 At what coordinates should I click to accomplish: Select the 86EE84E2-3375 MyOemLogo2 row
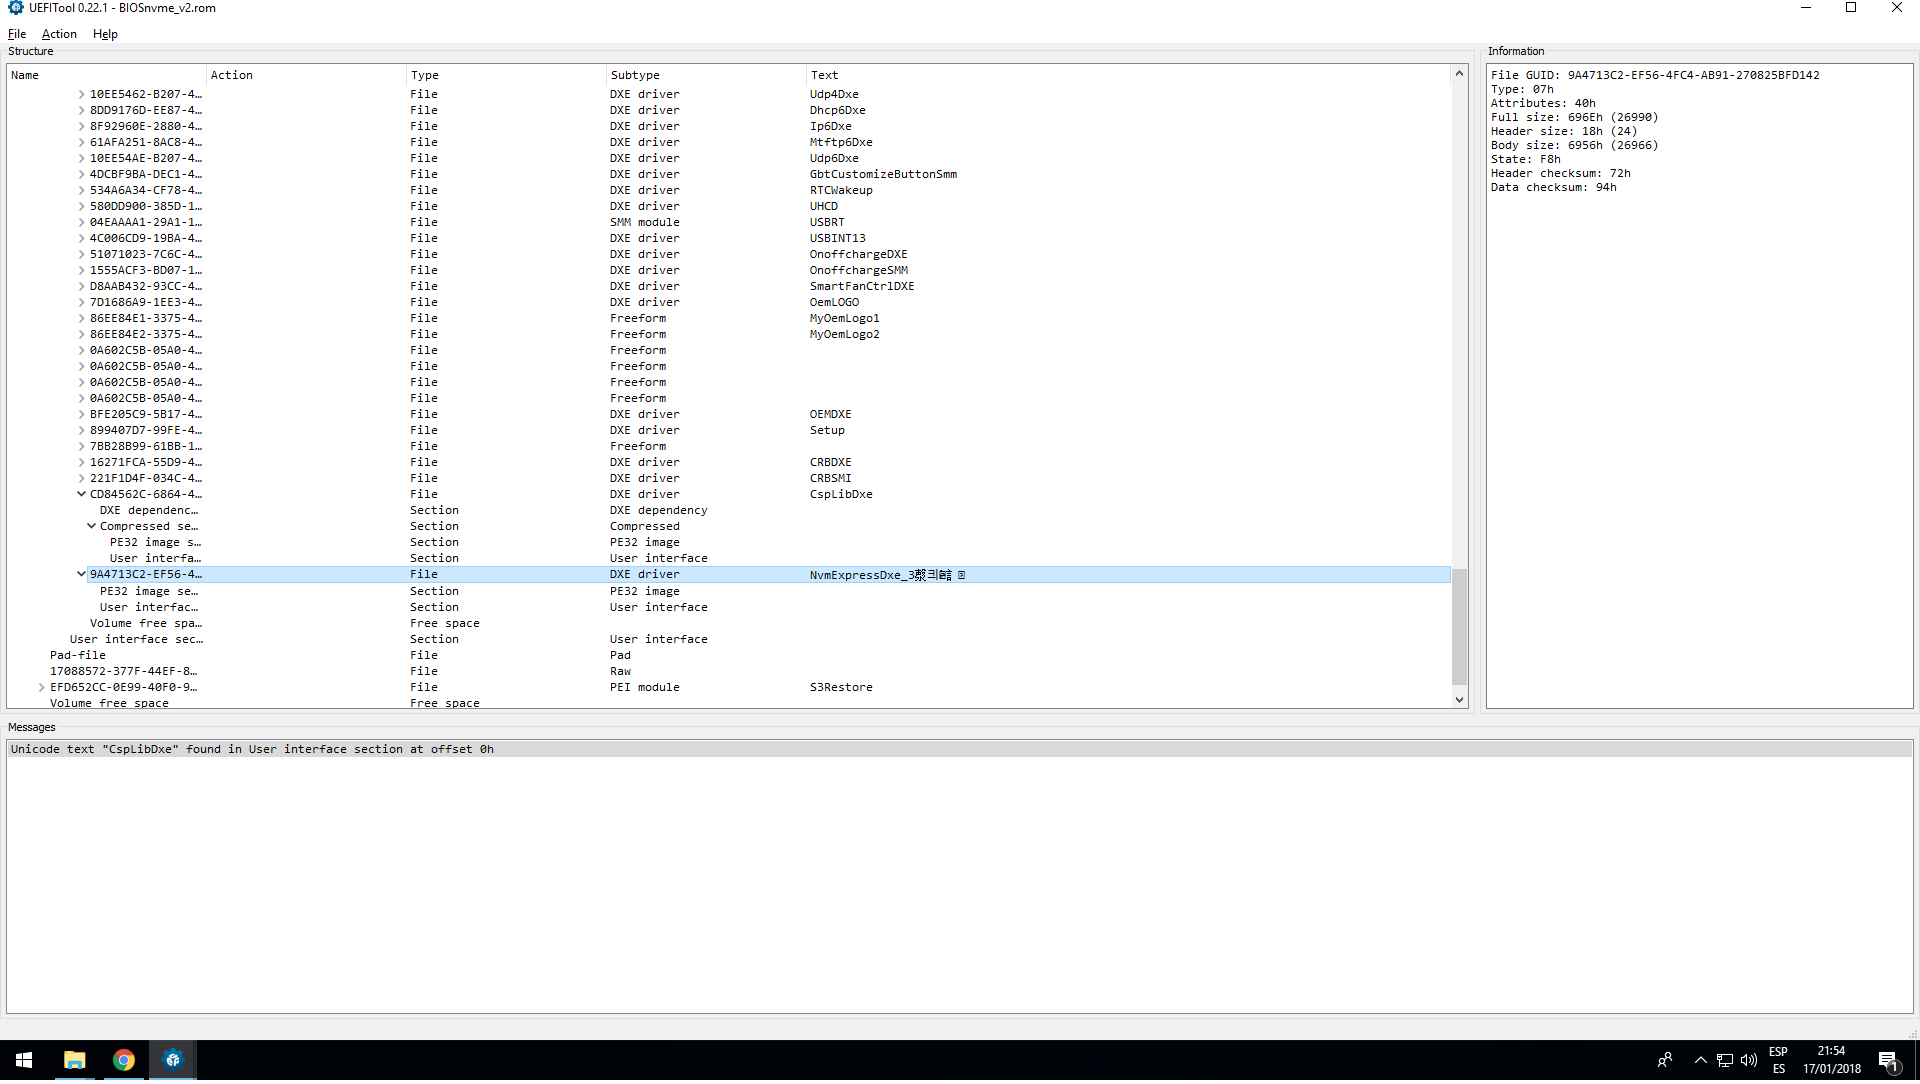coord(729,335)
